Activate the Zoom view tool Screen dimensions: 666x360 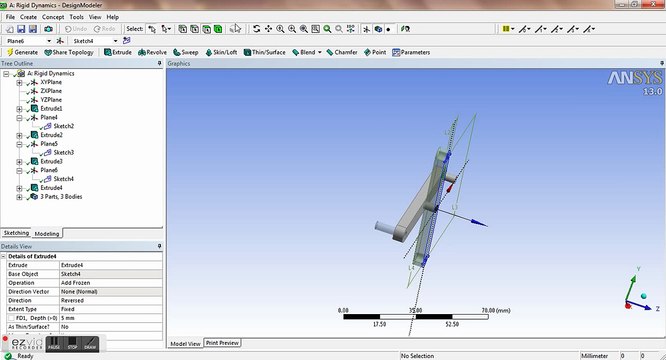coord(280,29)
